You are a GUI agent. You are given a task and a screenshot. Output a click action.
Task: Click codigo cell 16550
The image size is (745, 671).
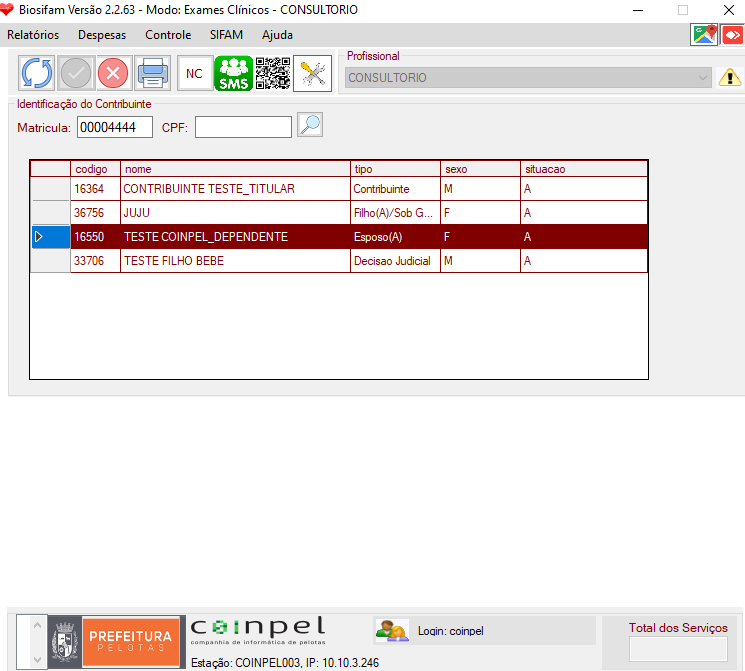click(x=96, y=237)
